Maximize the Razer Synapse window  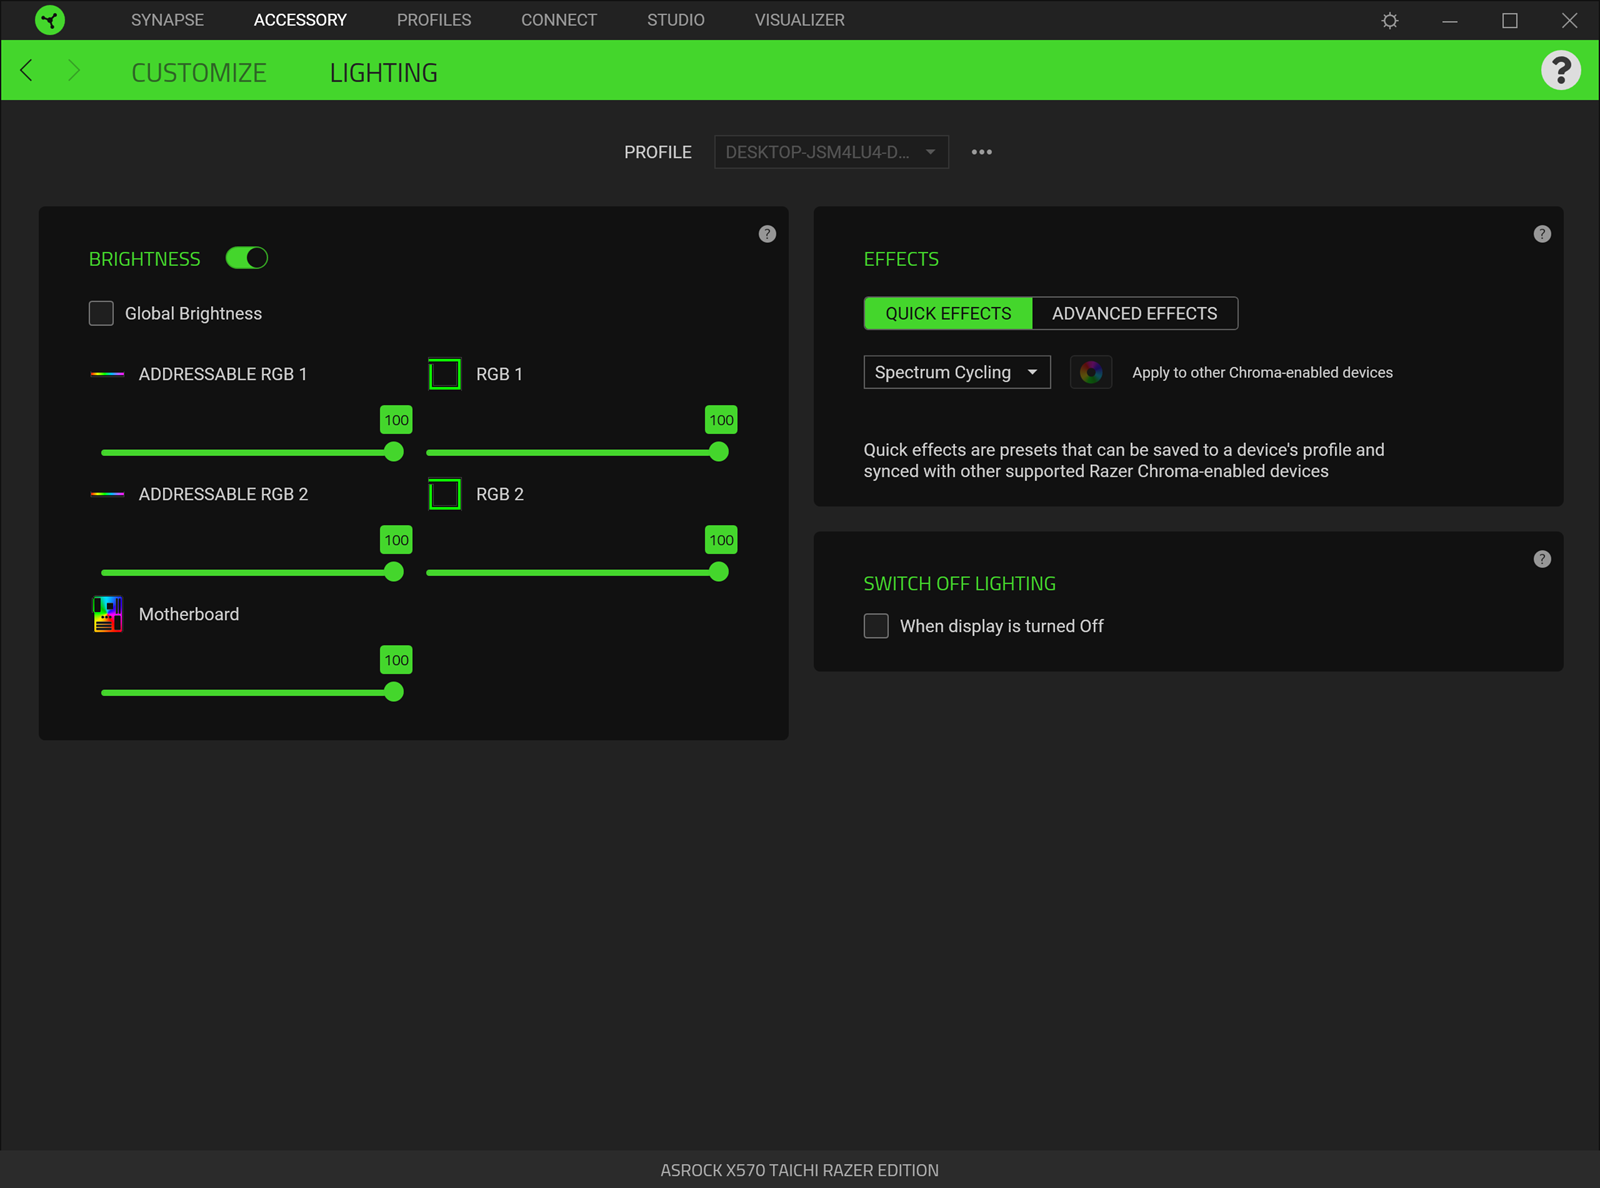click(1510, 20)
